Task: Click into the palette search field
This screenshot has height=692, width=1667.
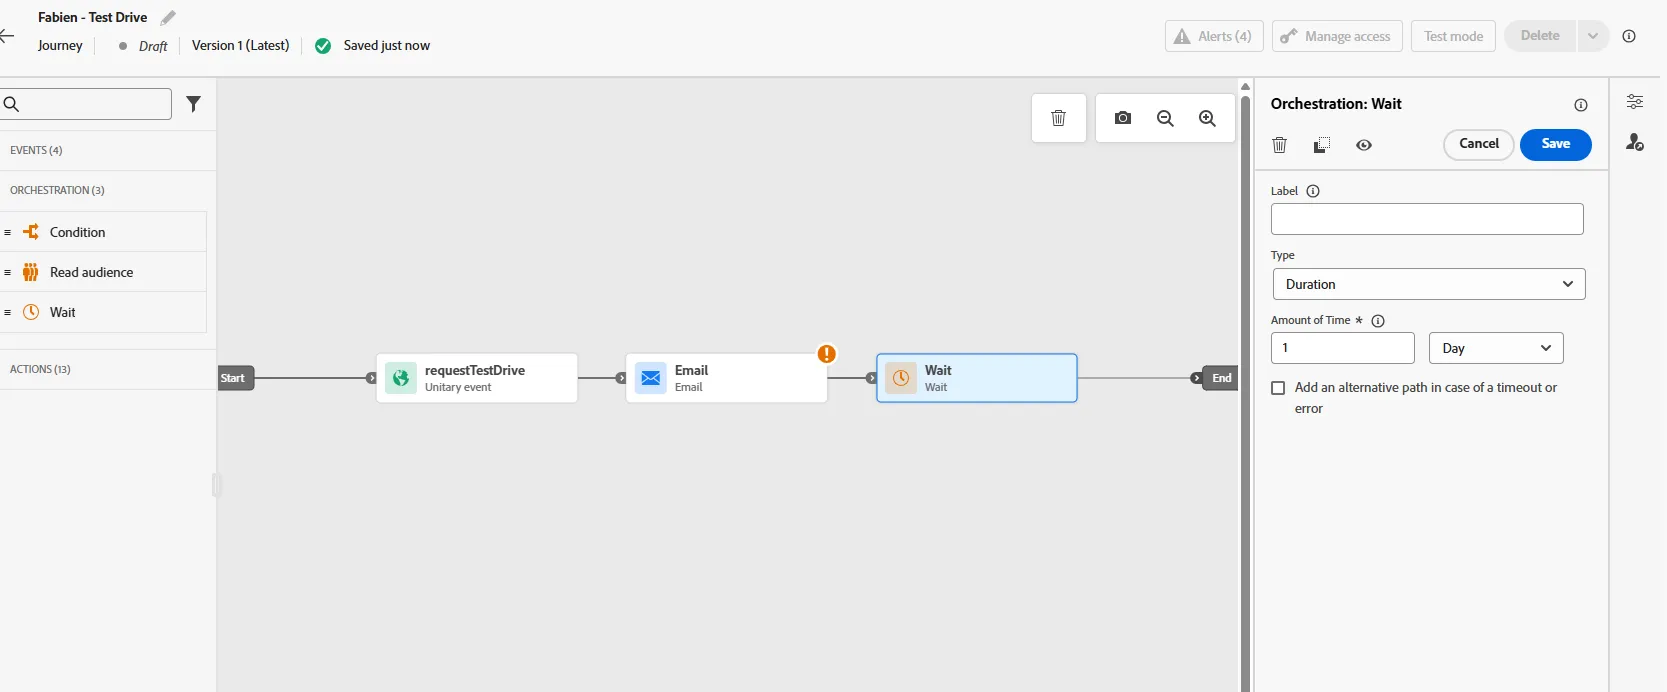Action: pos(86,104)
